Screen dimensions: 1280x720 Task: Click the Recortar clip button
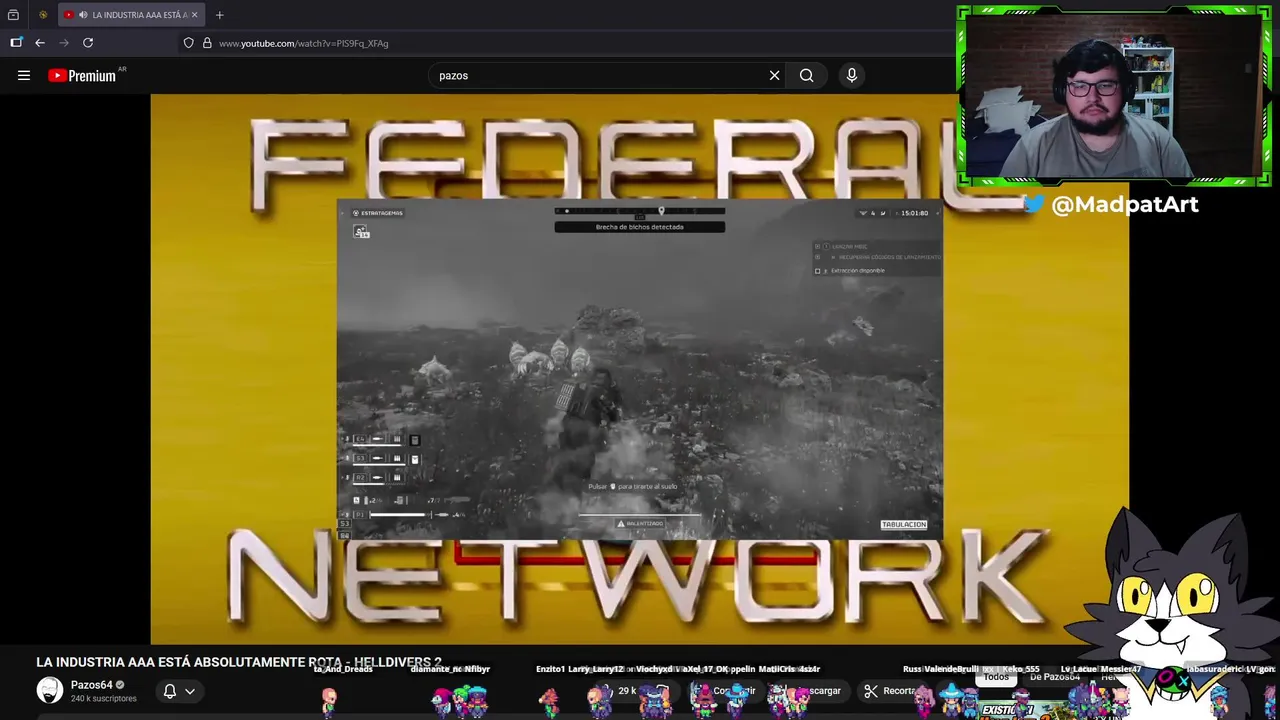pyautogui.click(x=890, y=691)
